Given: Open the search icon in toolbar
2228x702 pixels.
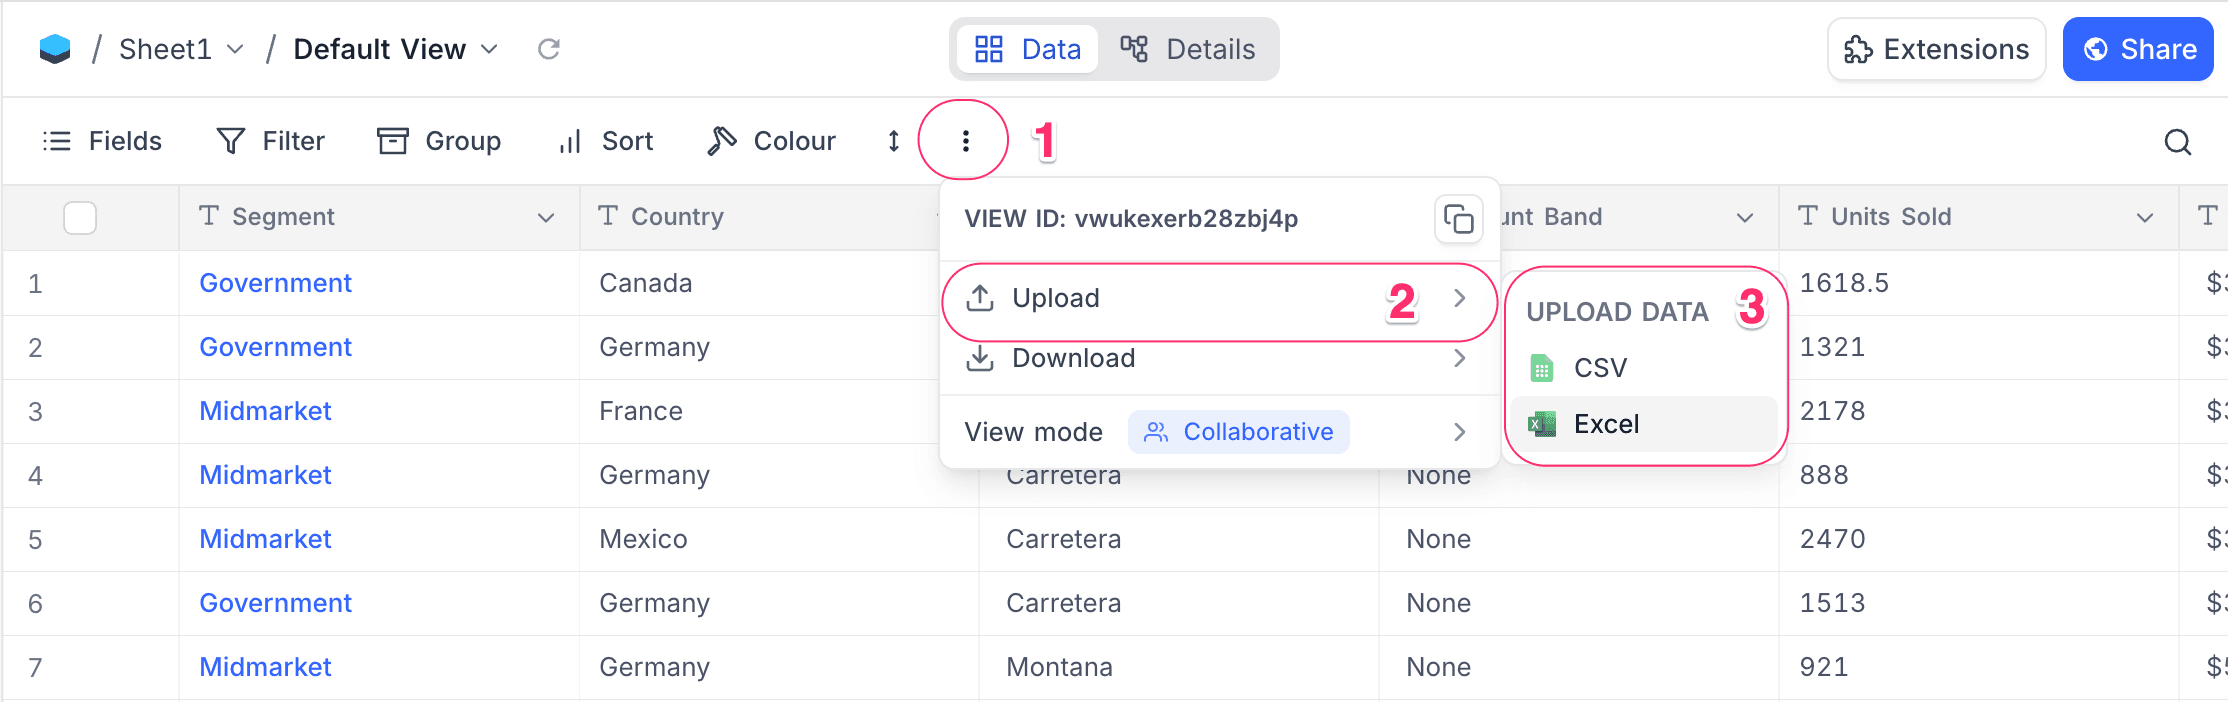Looking at the screenshot, I should pos(2177,142).
